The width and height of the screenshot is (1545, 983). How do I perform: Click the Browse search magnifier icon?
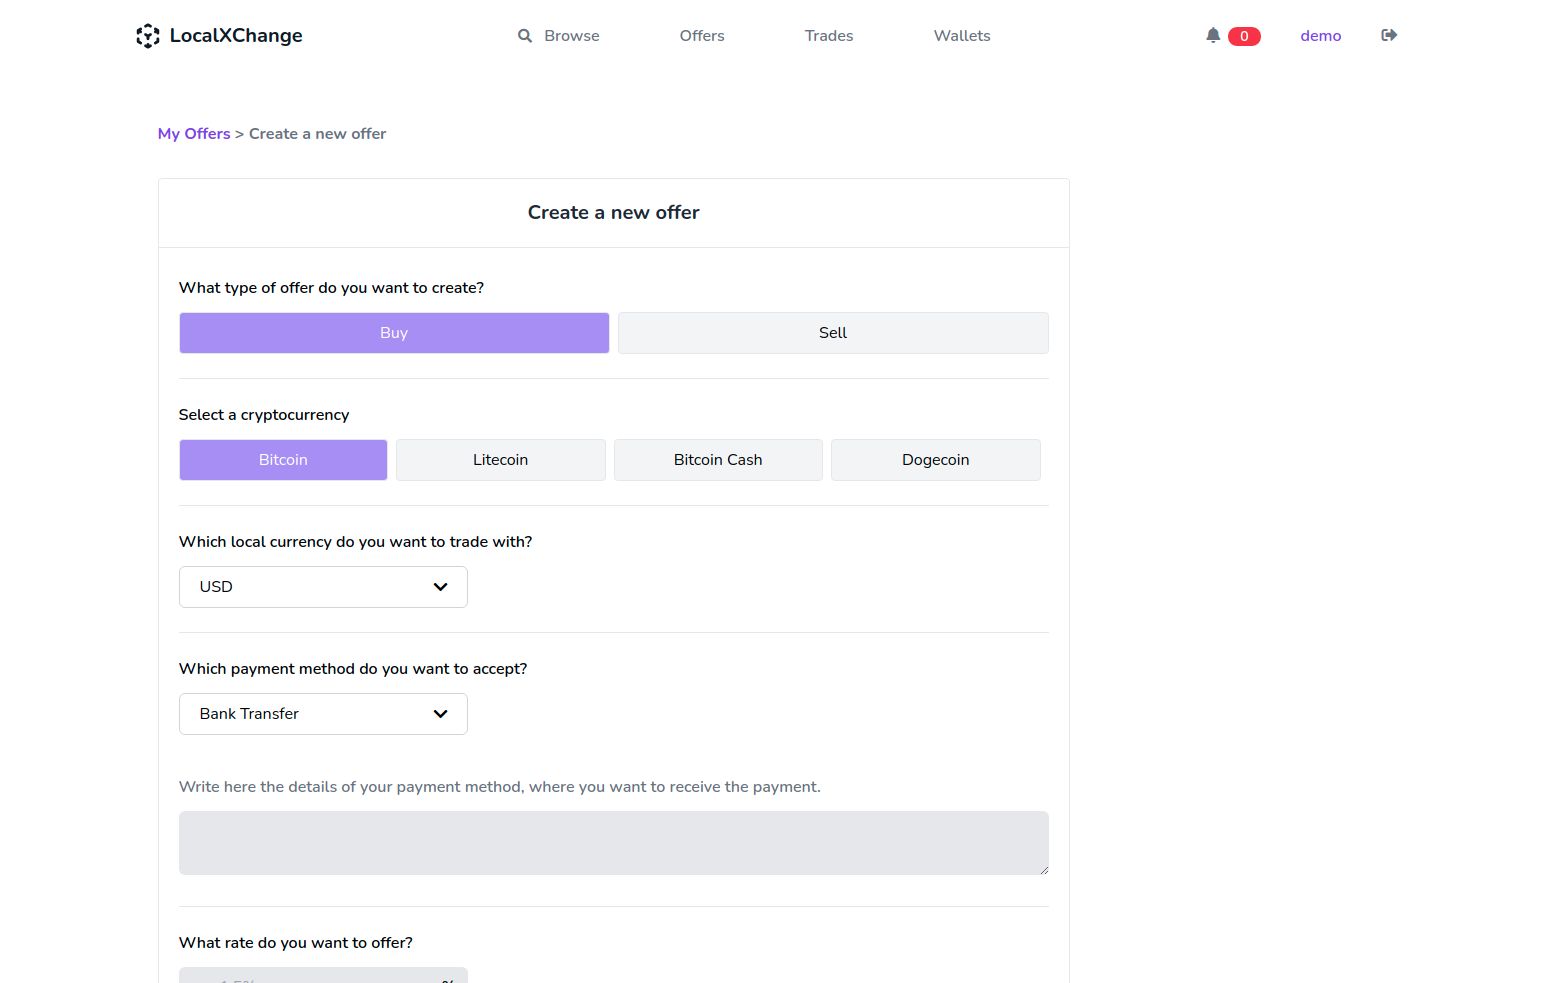525,36
